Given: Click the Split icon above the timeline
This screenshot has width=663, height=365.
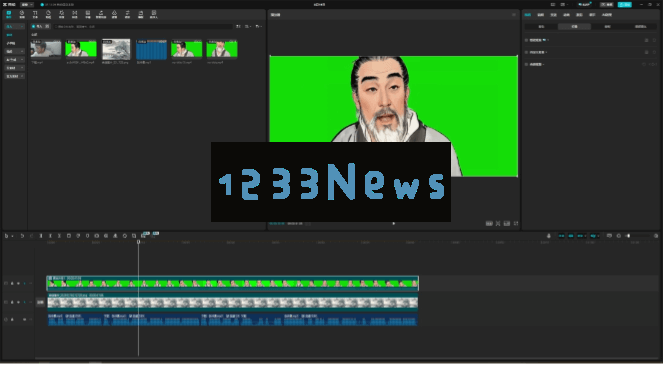Looking at the screenshot, I should [x=41, y=236].
